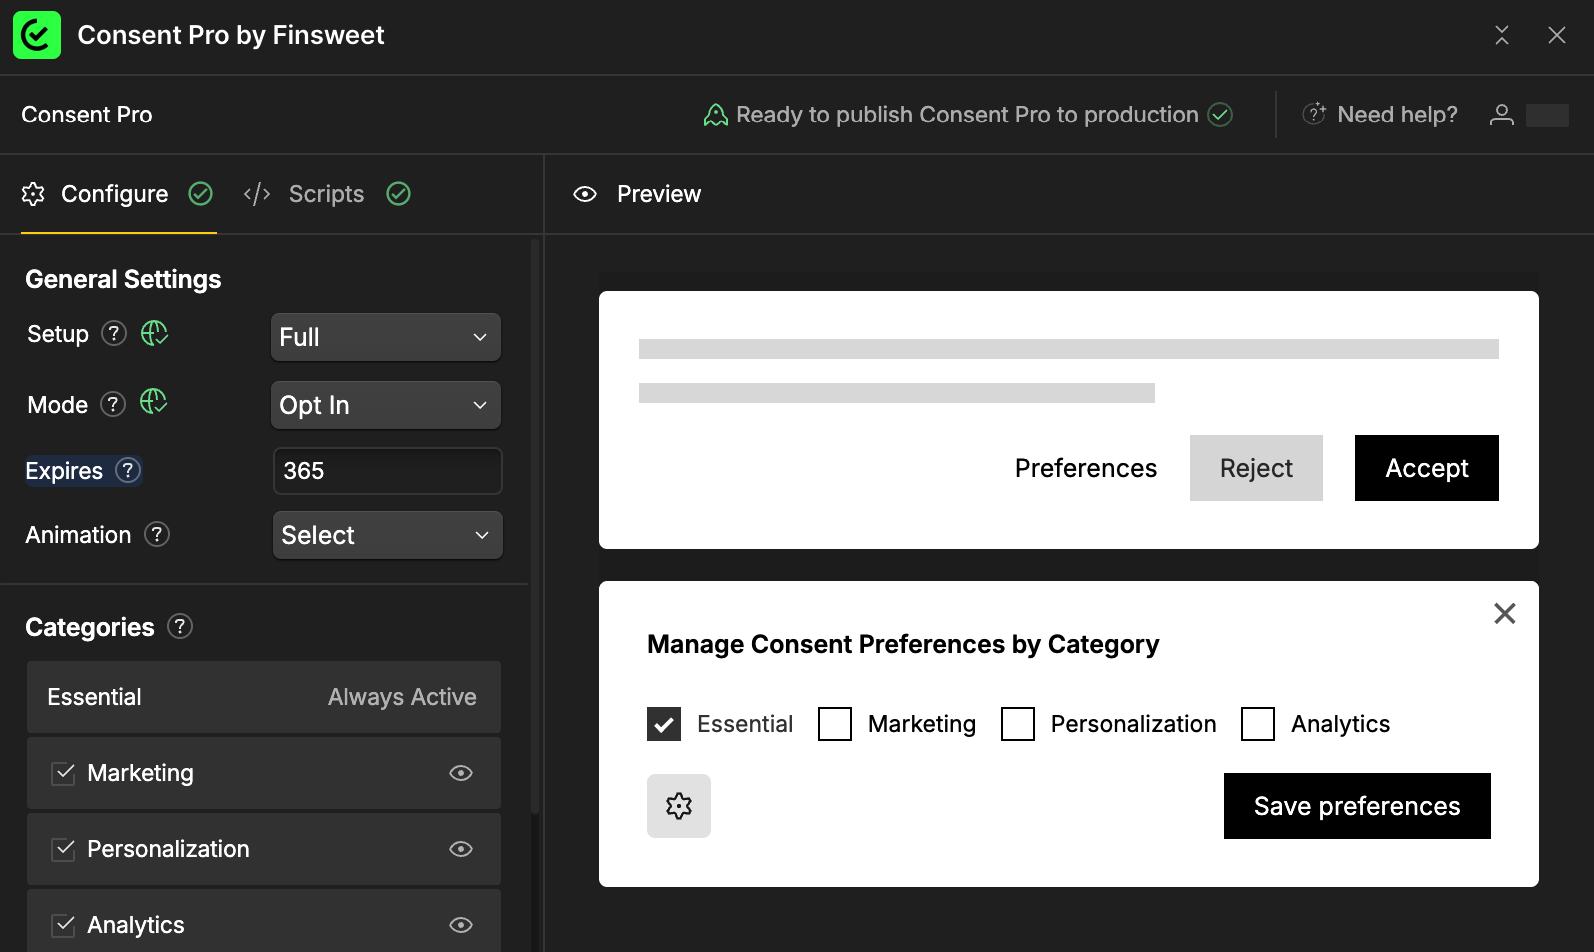Image resolution: width=1594 pixels, height=952 pixels.
Task: Click the Setup globe icon
Action: (154, 333)
